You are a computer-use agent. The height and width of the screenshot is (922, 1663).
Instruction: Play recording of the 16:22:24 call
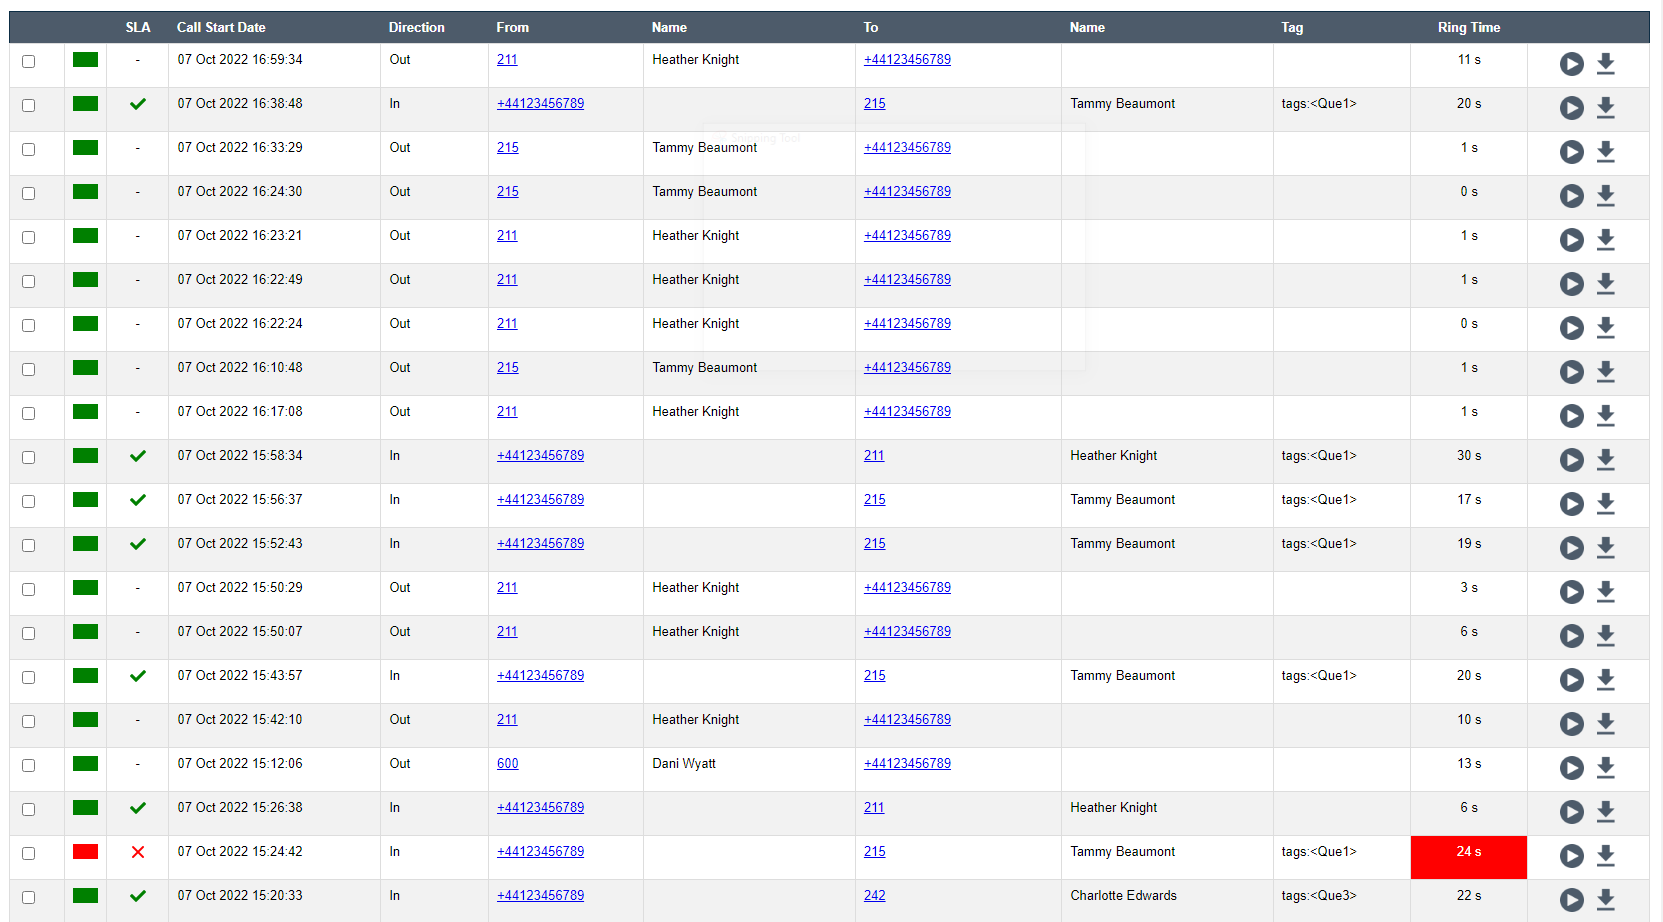tap(1571, 328)
